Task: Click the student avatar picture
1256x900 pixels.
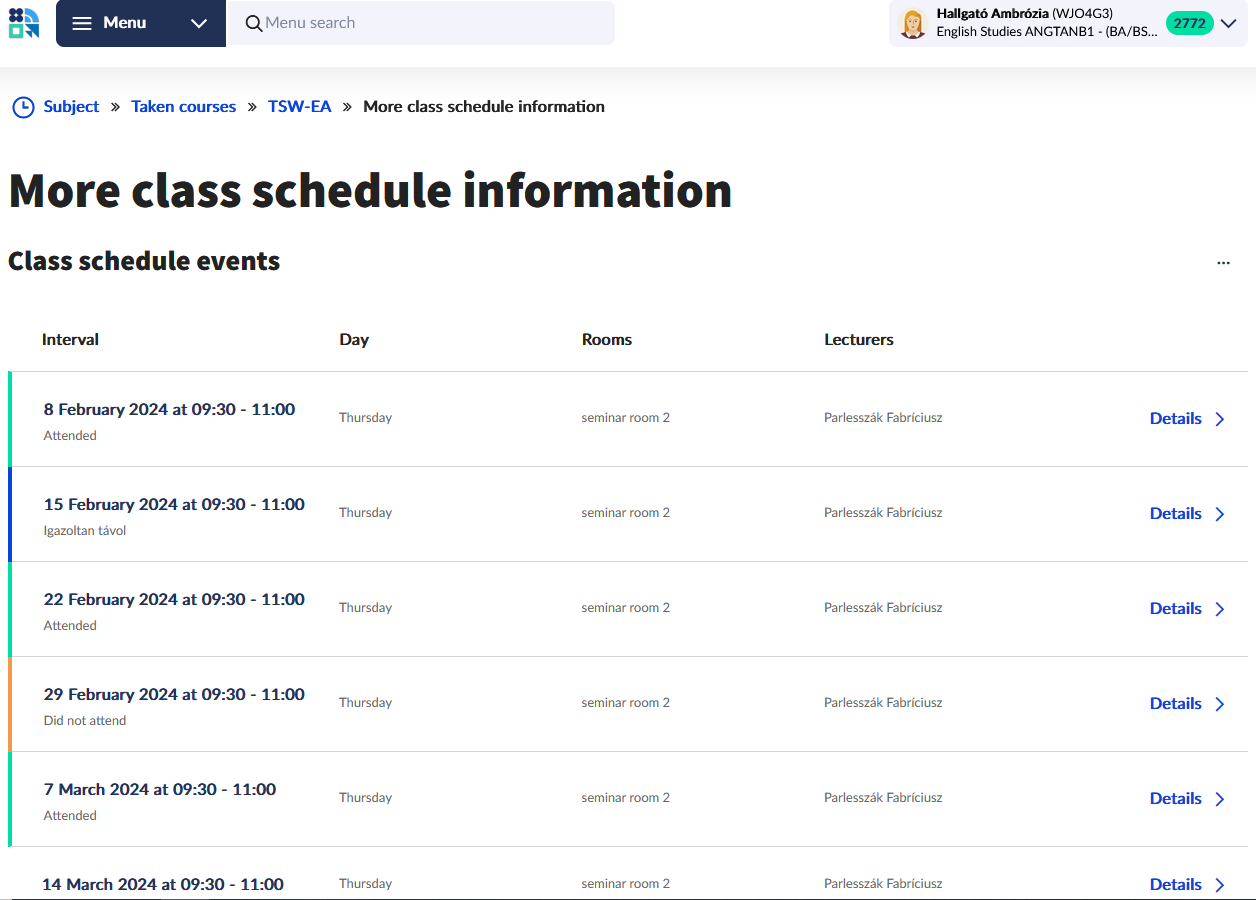Action: pyautogui.click(x=912, y=23)
